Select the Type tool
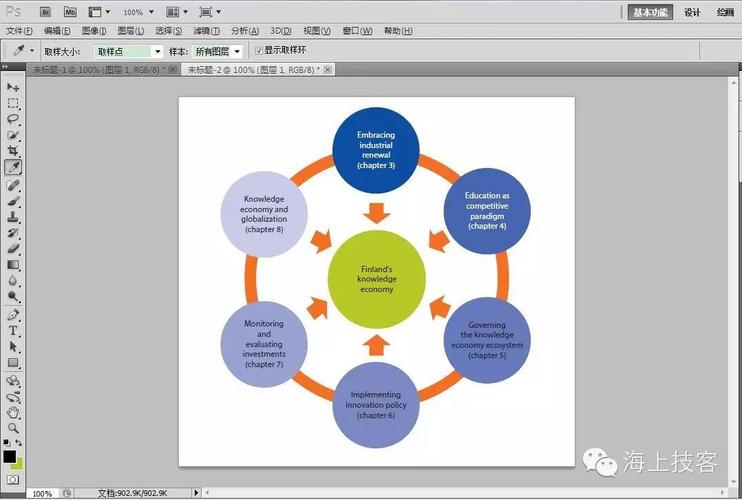The image size is (742, 500). 13,331
